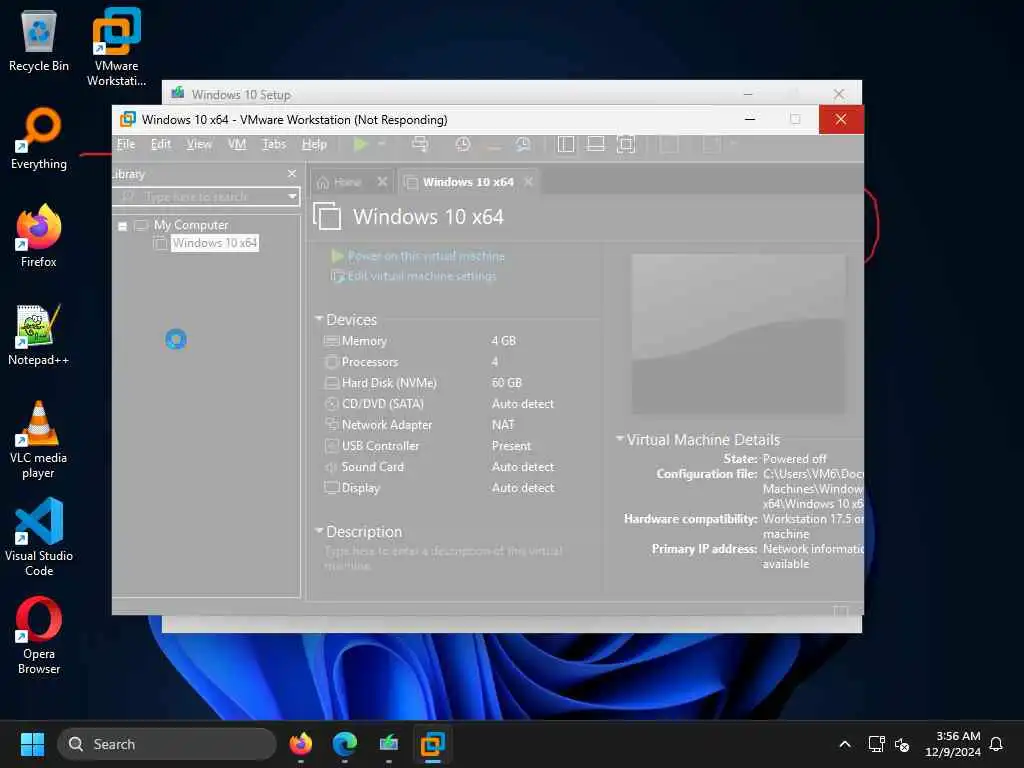The image size is (1024, 768).
Task: Select the Opera Browser desktop shortcut
Action: [x=39, y=635]
